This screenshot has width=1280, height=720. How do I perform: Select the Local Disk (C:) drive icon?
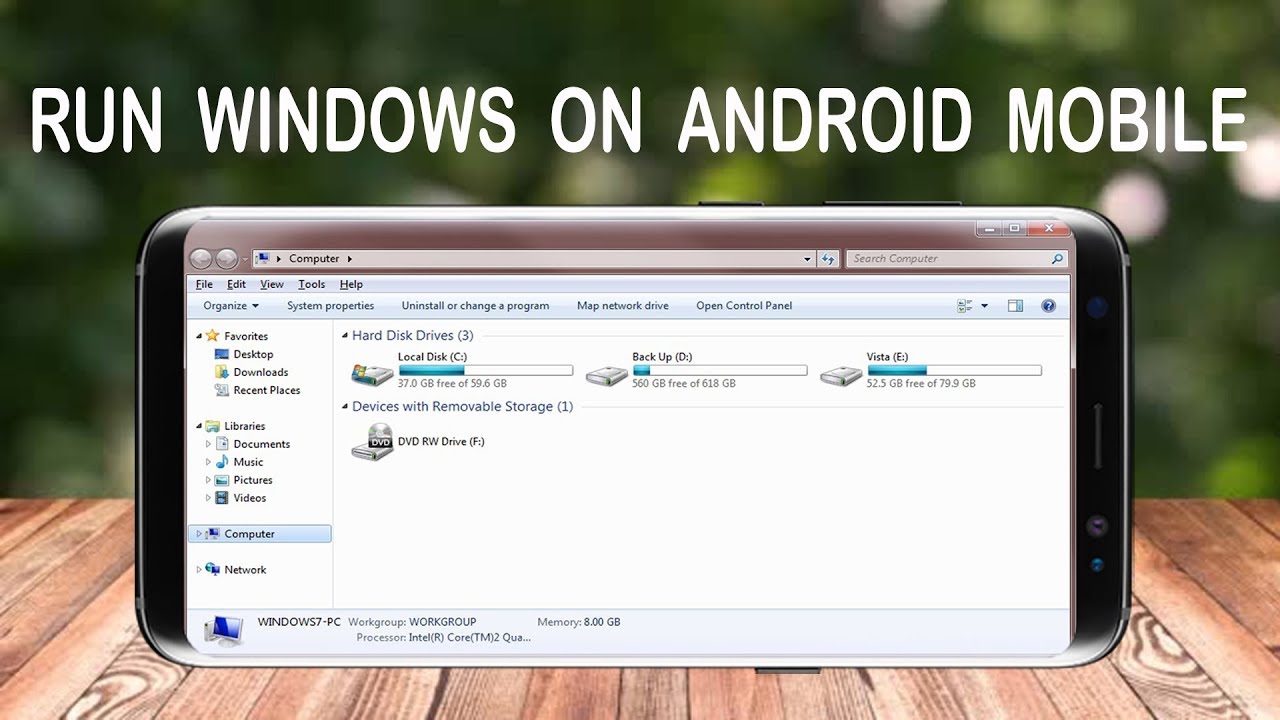[x=372, y=375]
